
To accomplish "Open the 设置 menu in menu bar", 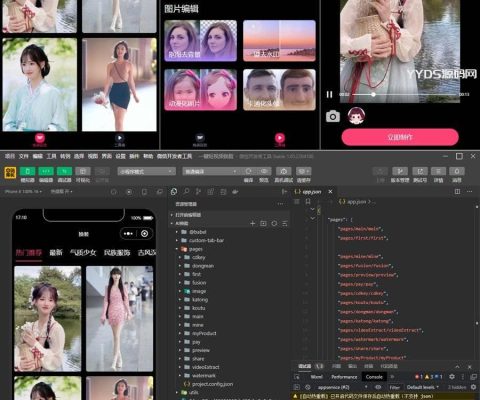I will click(x=120, y=156).
